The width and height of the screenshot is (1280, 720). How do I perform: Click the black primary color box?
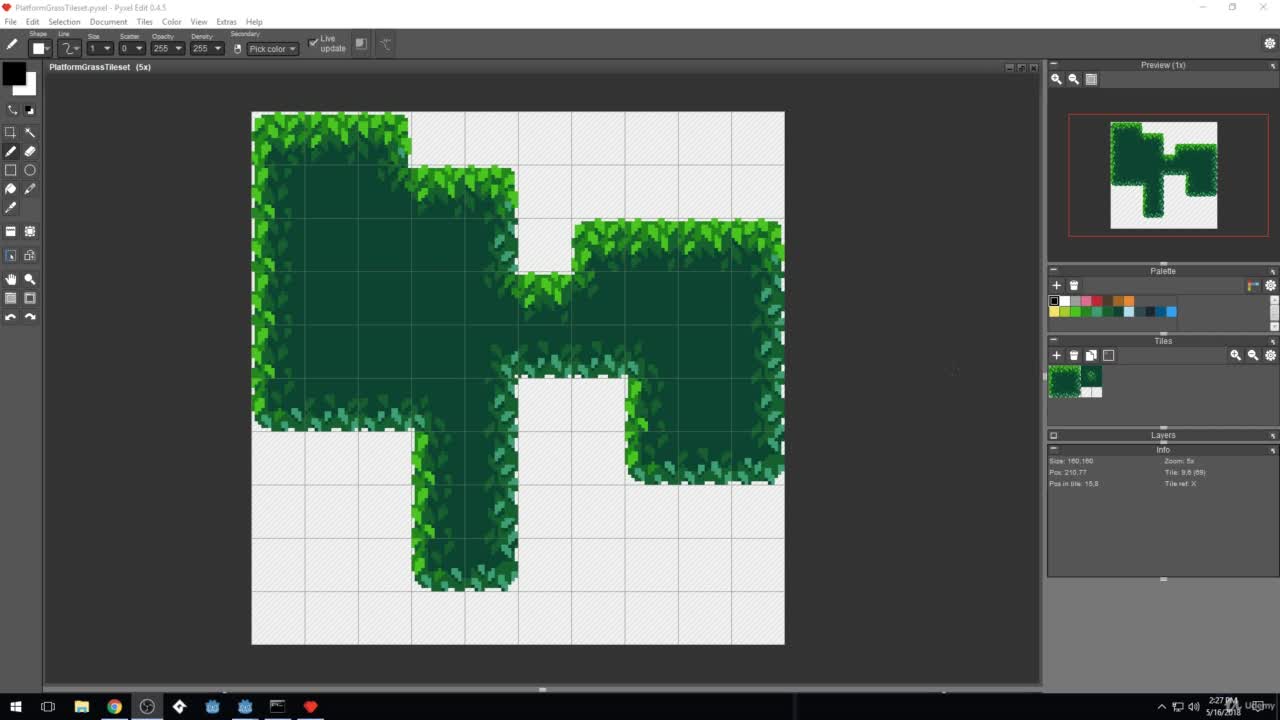click(13, 75)
